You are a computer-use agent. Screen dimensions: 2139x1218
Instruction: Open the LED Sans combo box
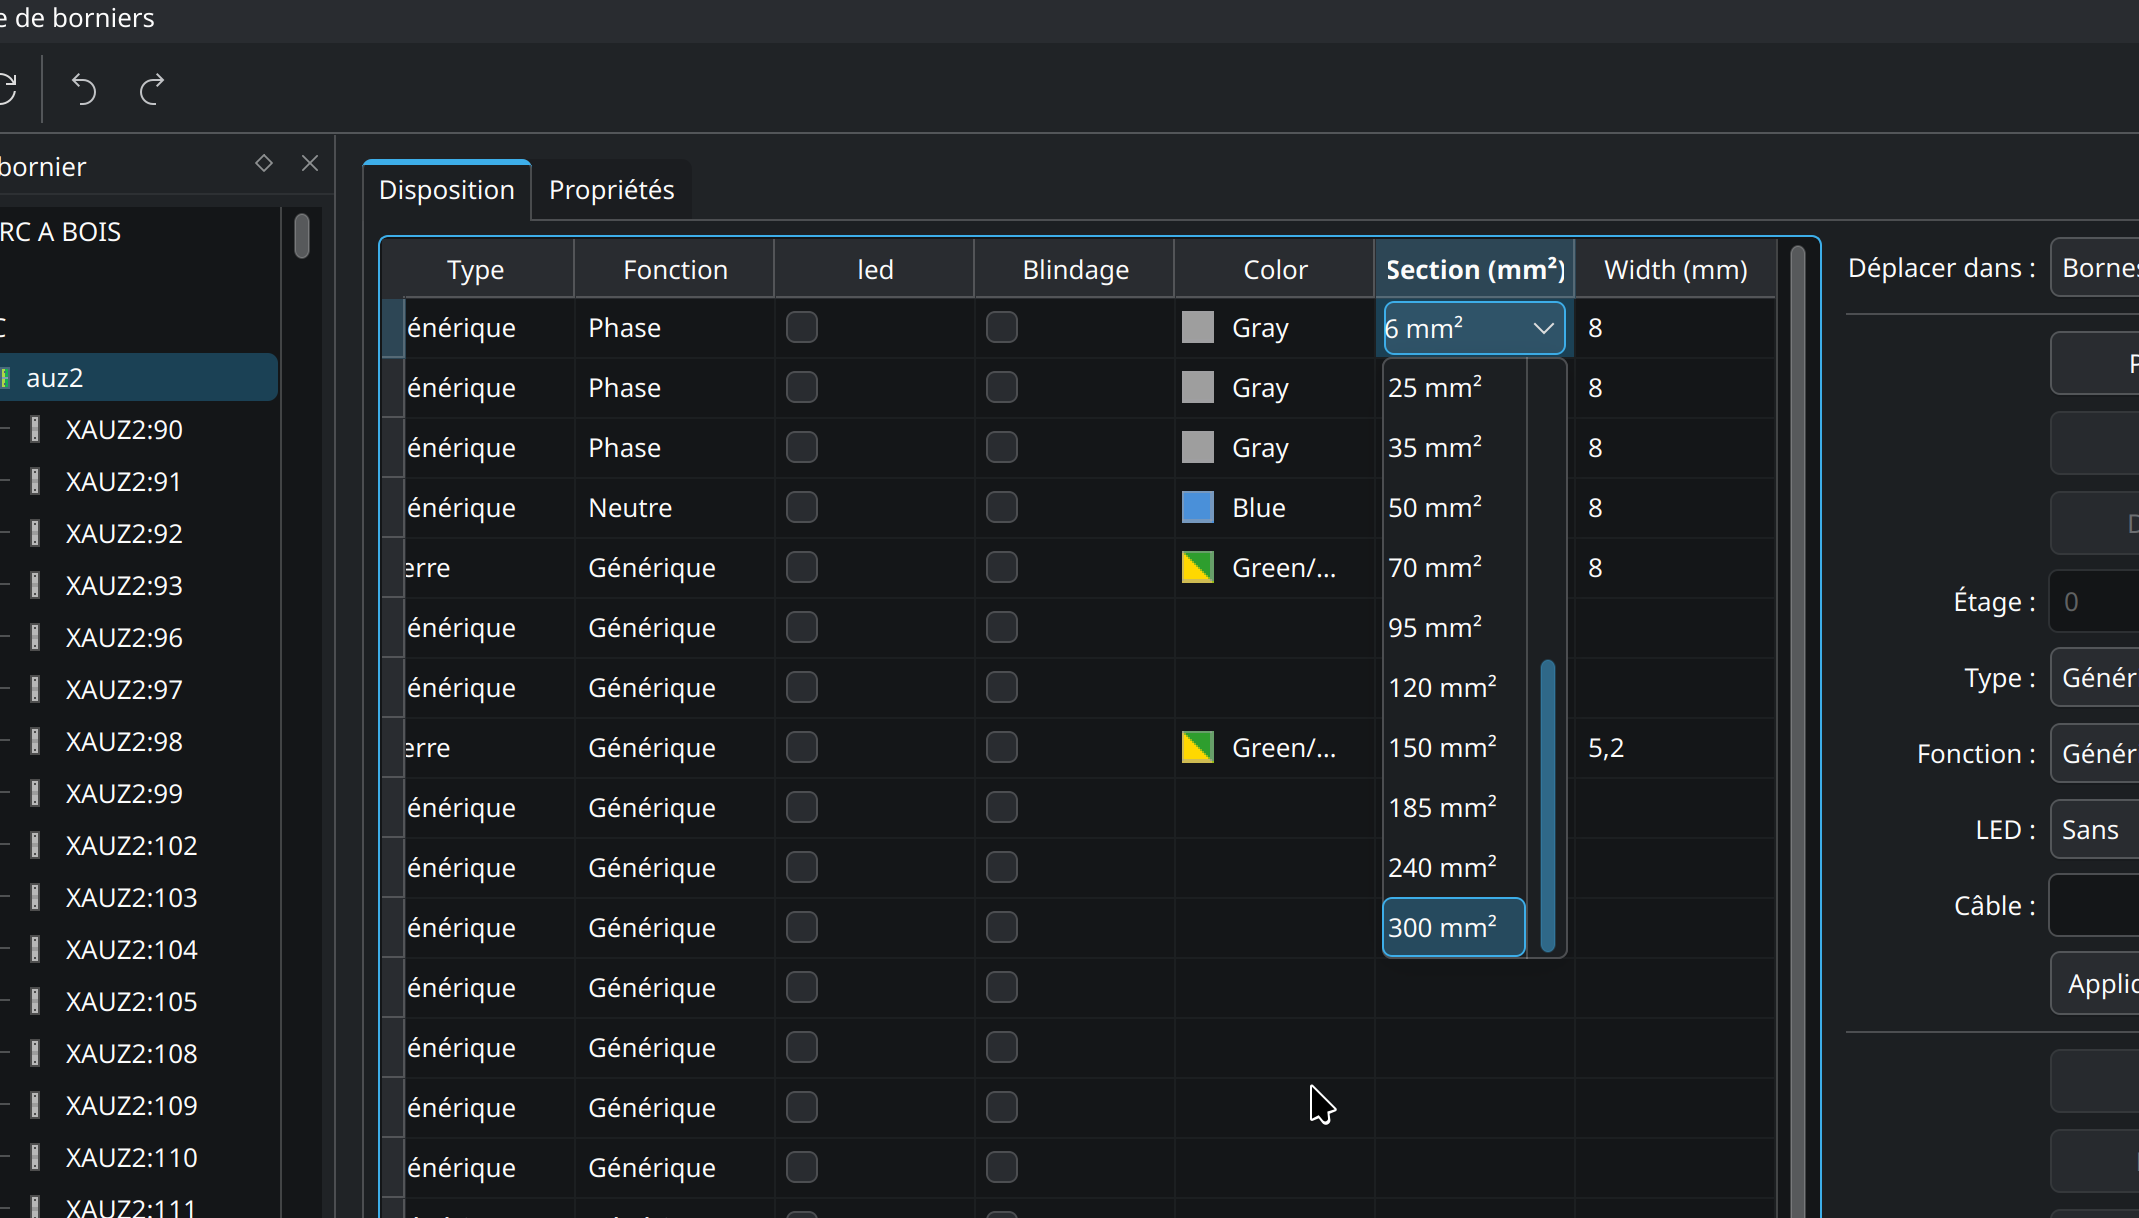2094,829
